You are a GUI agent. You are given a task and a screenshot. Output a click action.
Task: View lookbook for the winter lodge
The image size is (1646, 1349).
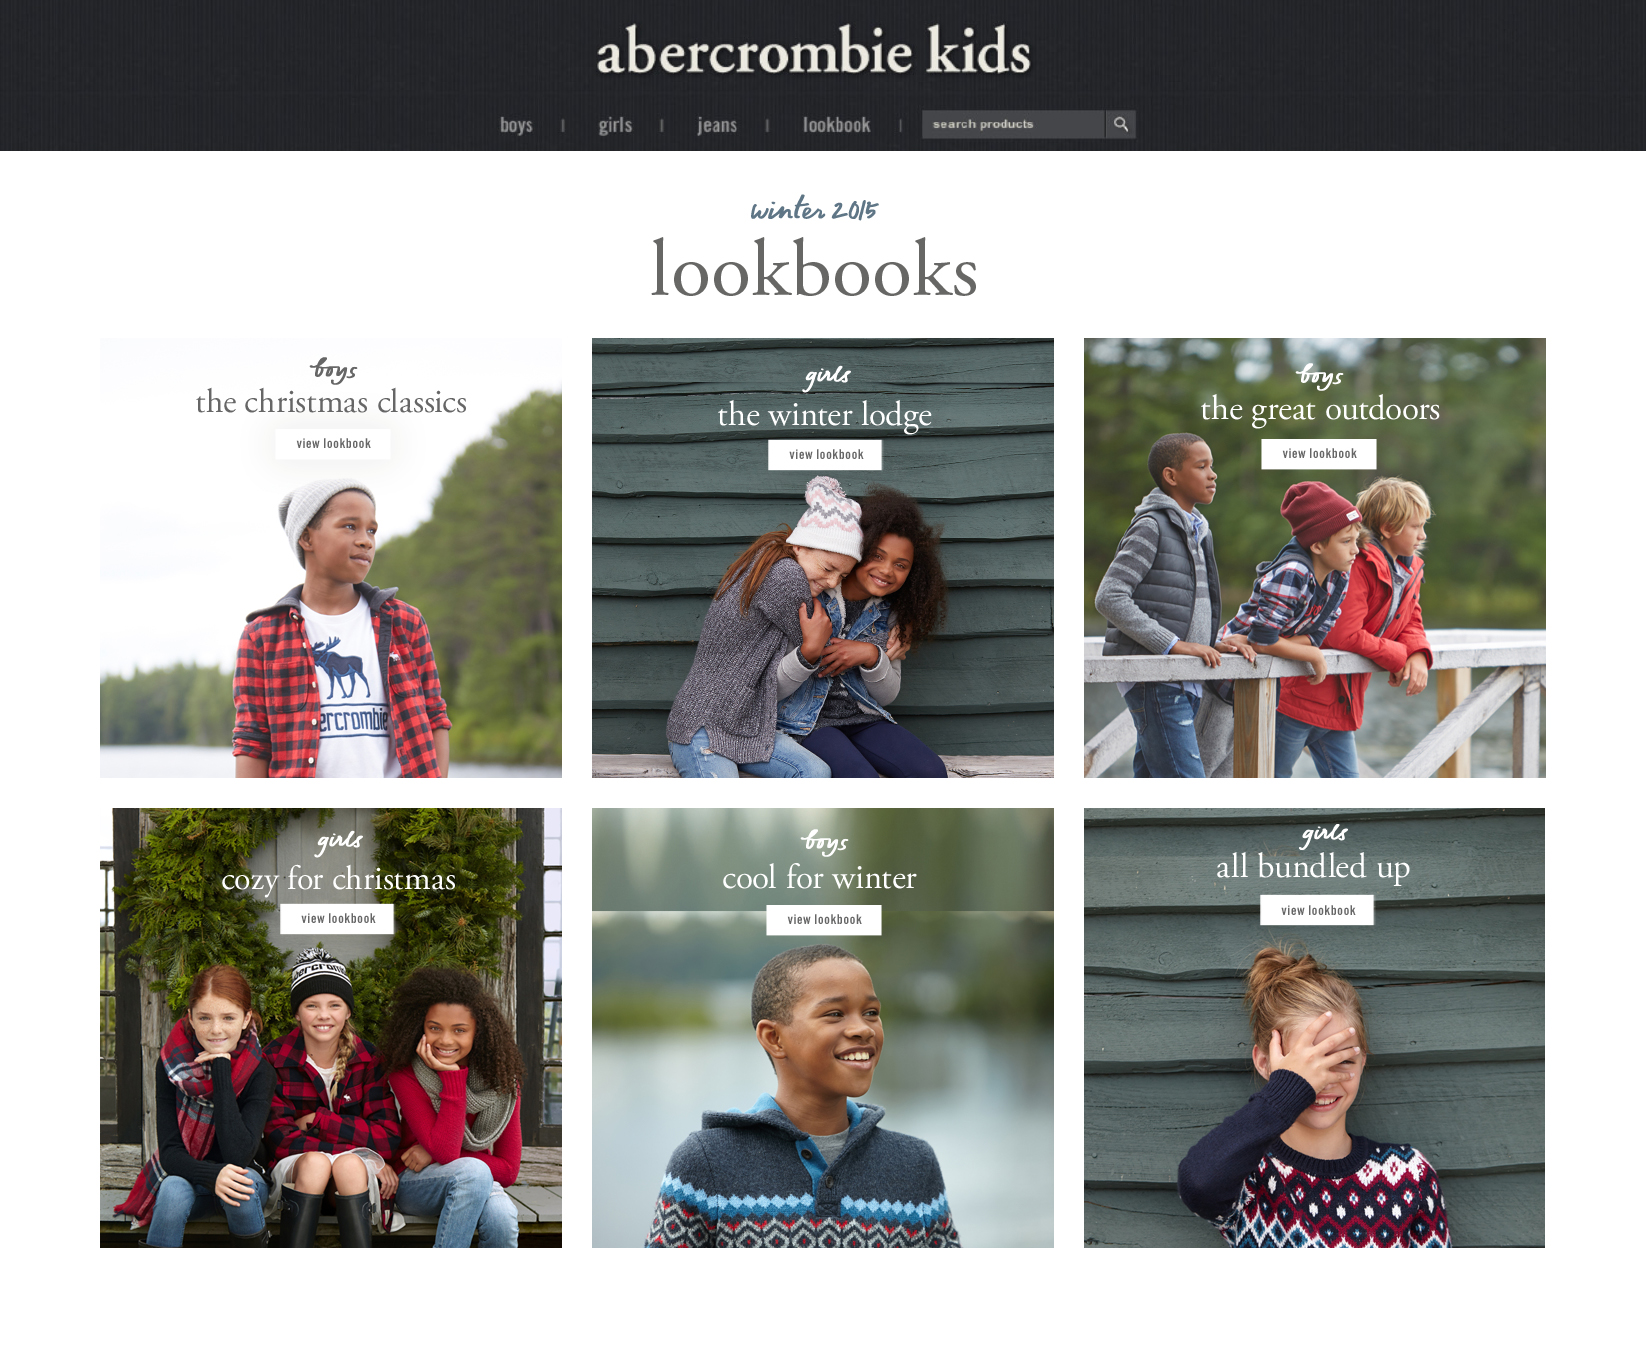coord(825,455)
